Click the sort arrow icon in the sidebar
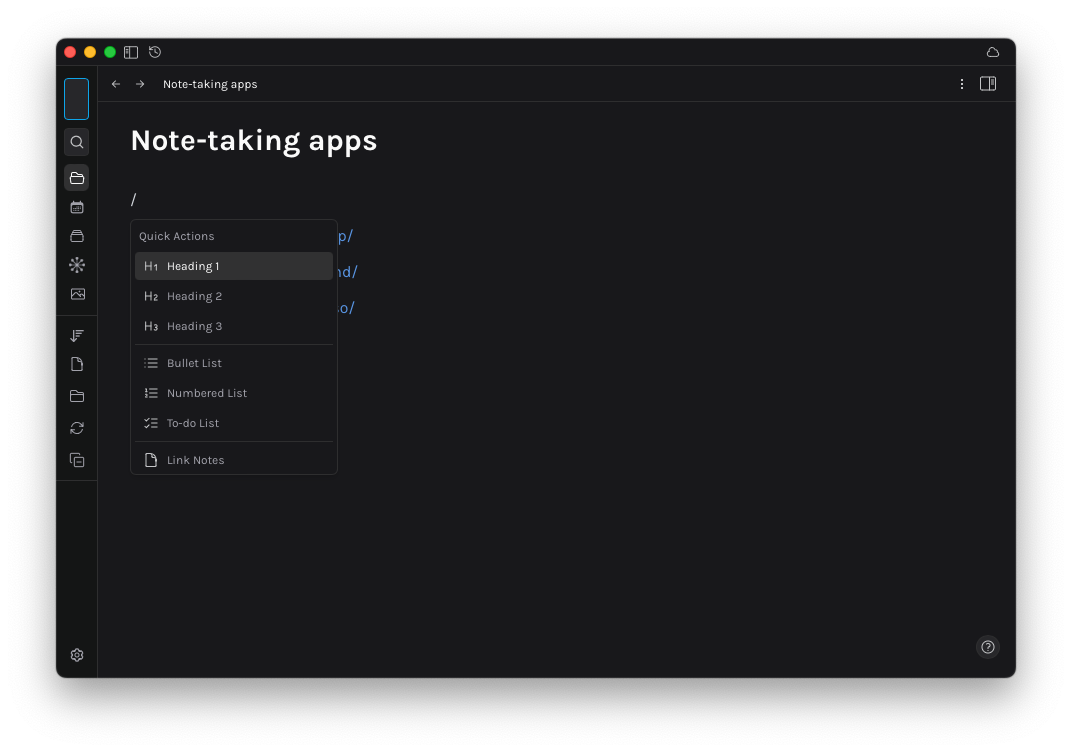The height and width of the screenshot is (752, 1072). pos(77,335)
